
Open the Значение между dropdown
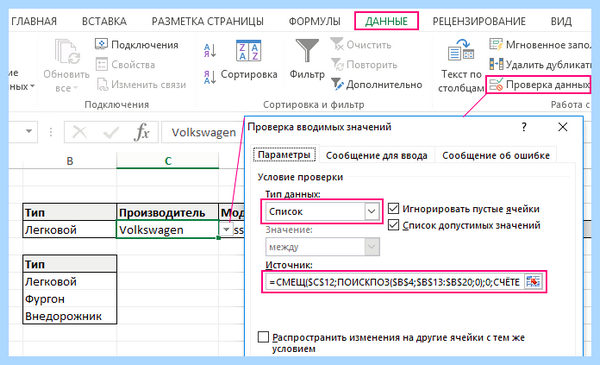click(372, 247)
